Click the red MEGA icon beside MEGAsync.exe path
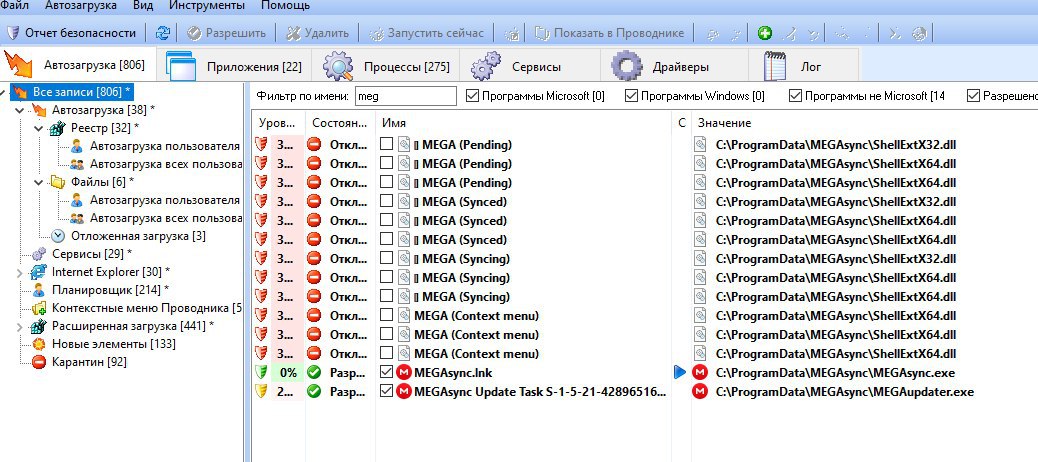 pos(700,373)
